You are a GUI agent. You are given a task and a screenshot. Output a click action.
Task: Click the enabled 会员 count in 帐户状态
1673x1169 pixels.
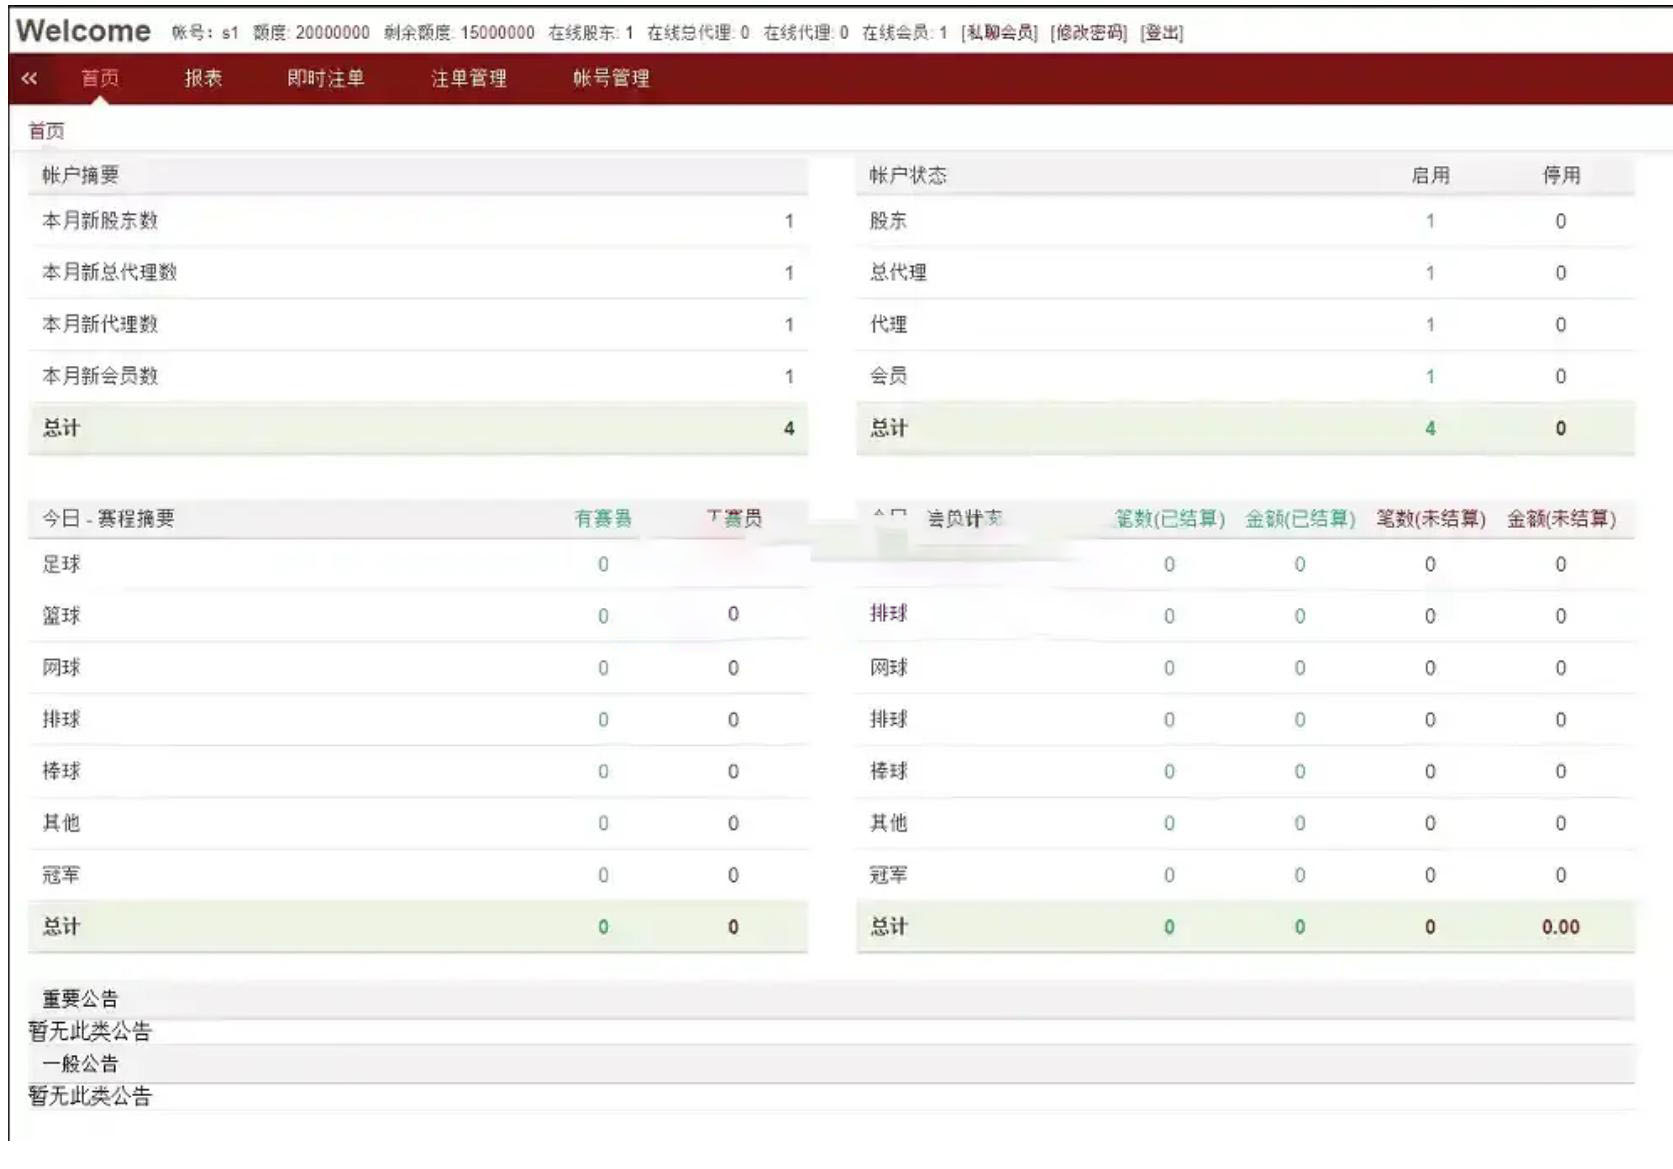pyautogui.click(x=1430, y=377)
